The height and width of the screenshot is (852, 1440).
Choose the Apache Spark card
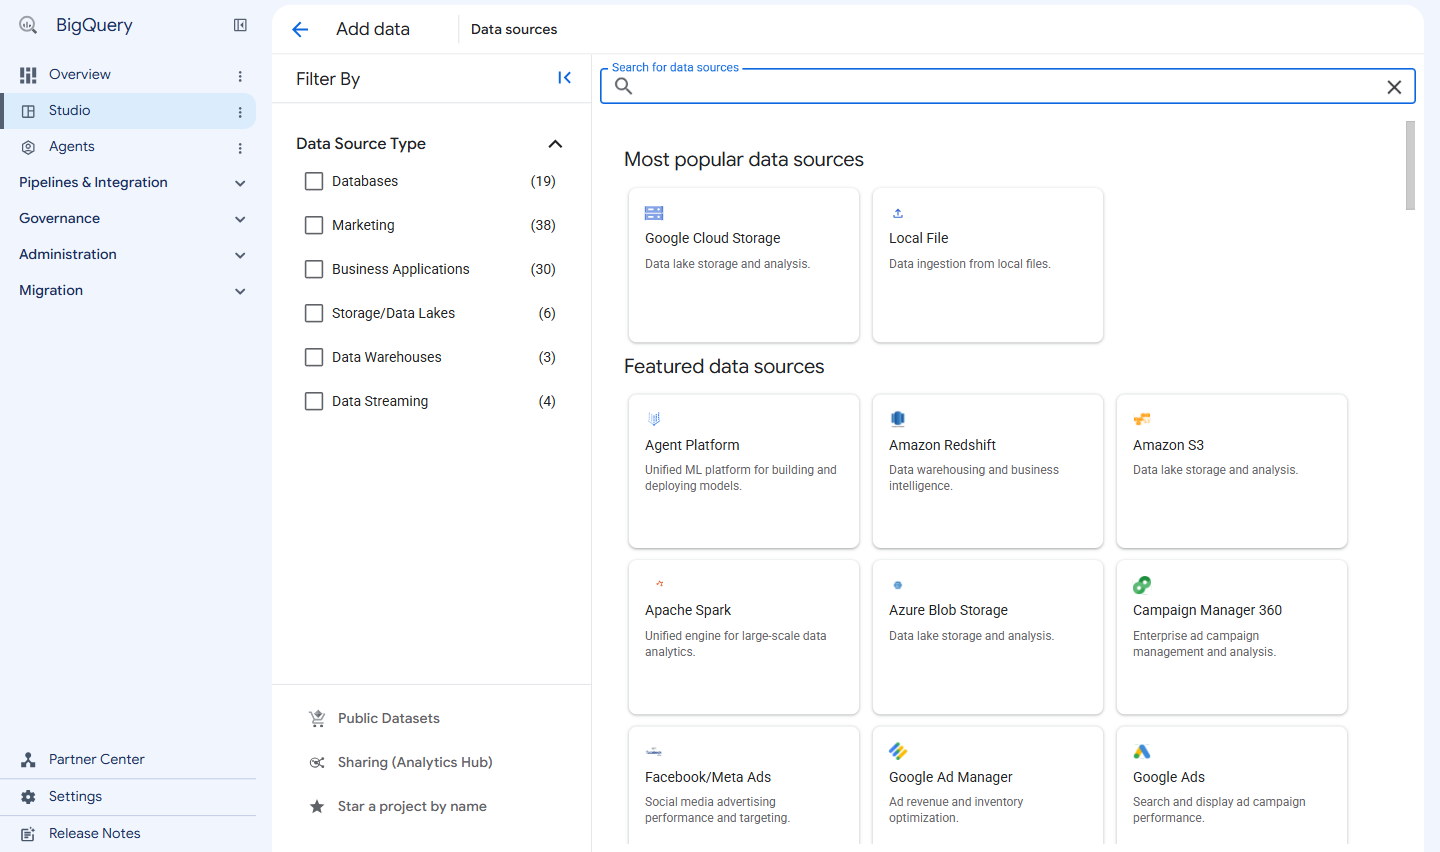click(x=744, y=637)
